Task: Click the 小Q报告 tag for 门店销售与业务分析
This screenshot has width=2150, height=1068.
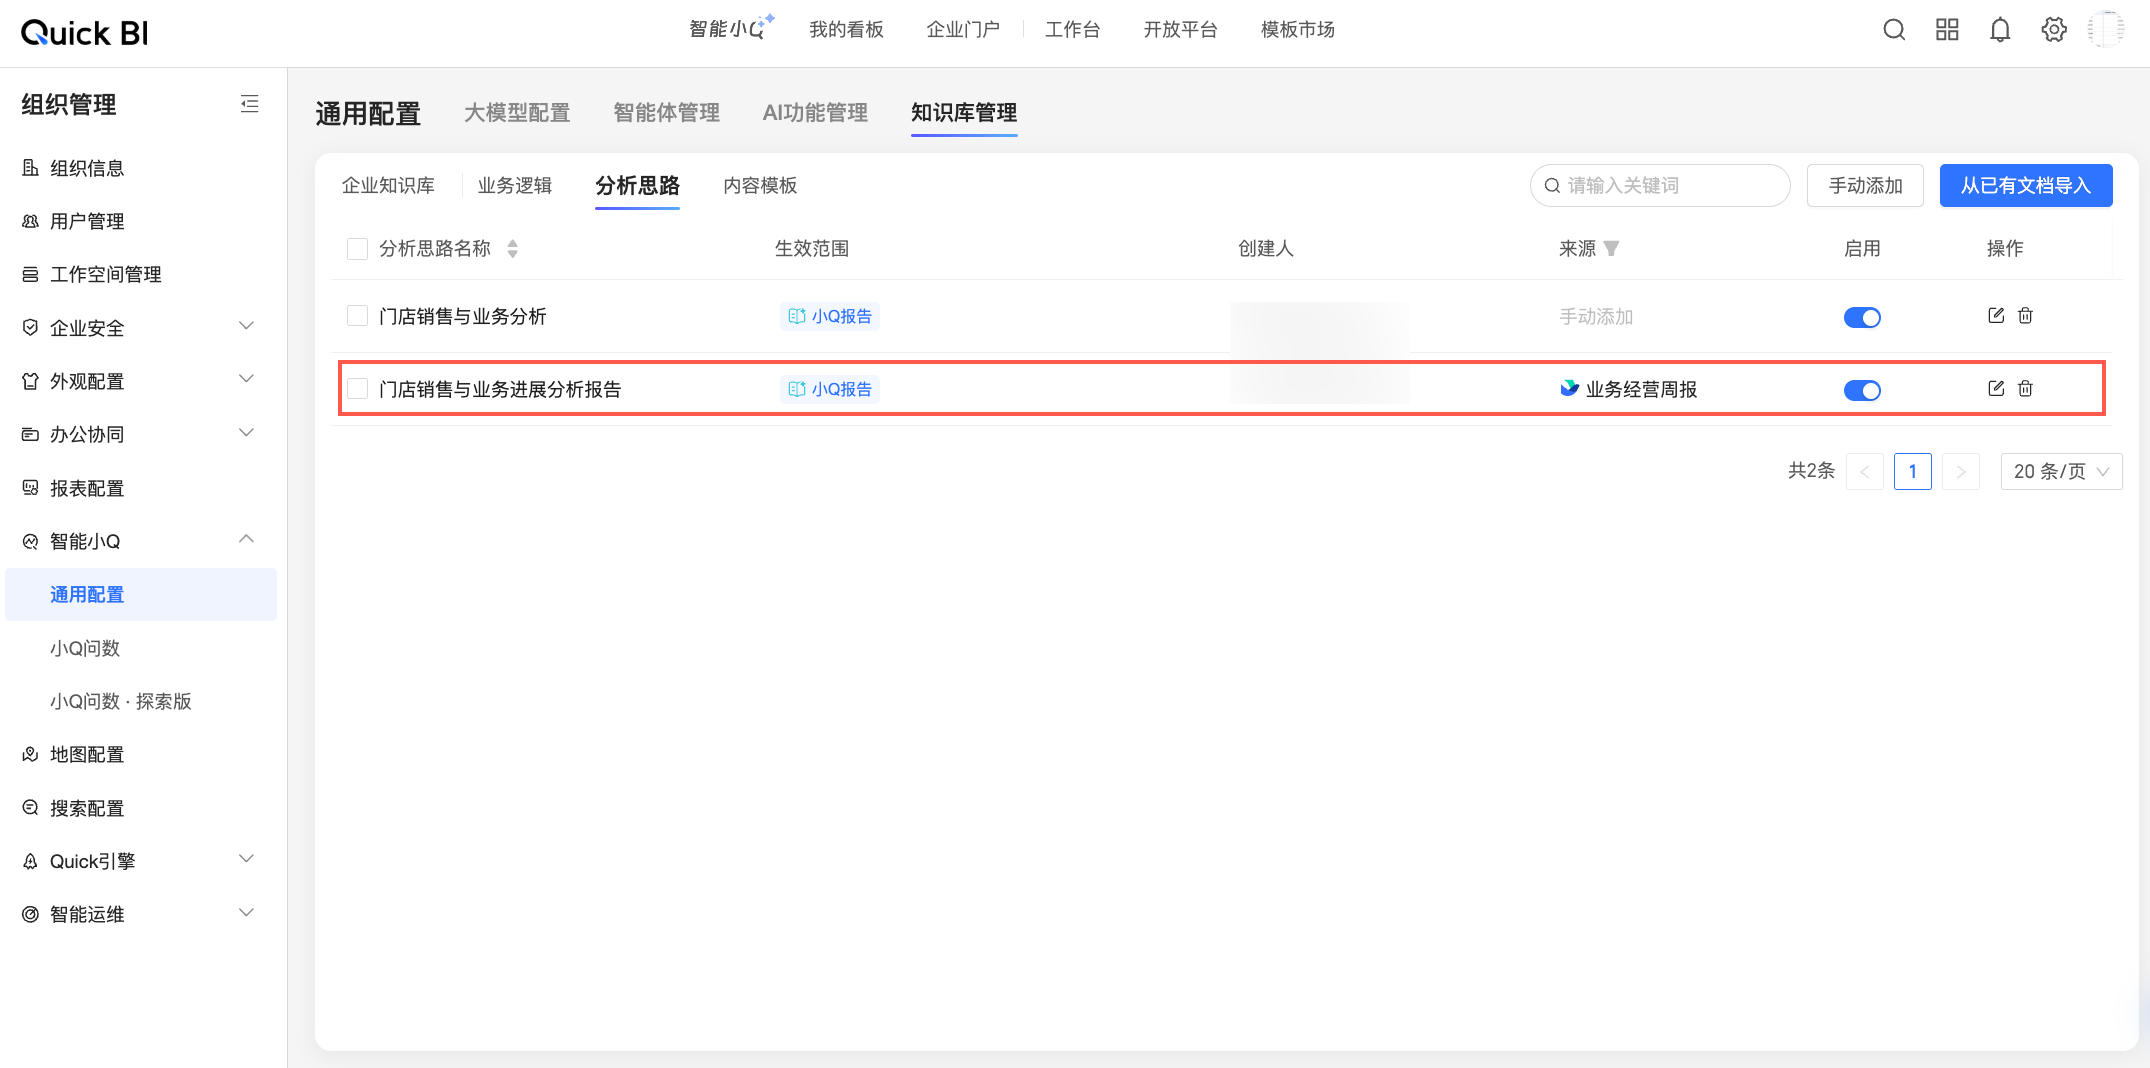Action: (830, 316)
